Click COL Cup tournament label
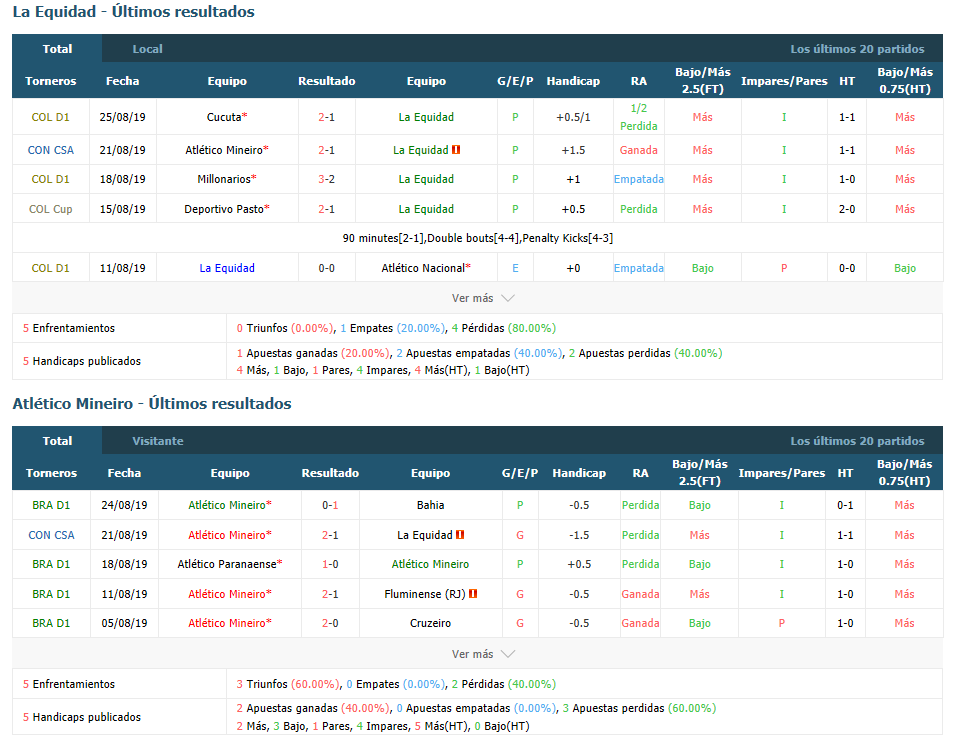The width and height of the screenshot is (953, 743). 50,209
